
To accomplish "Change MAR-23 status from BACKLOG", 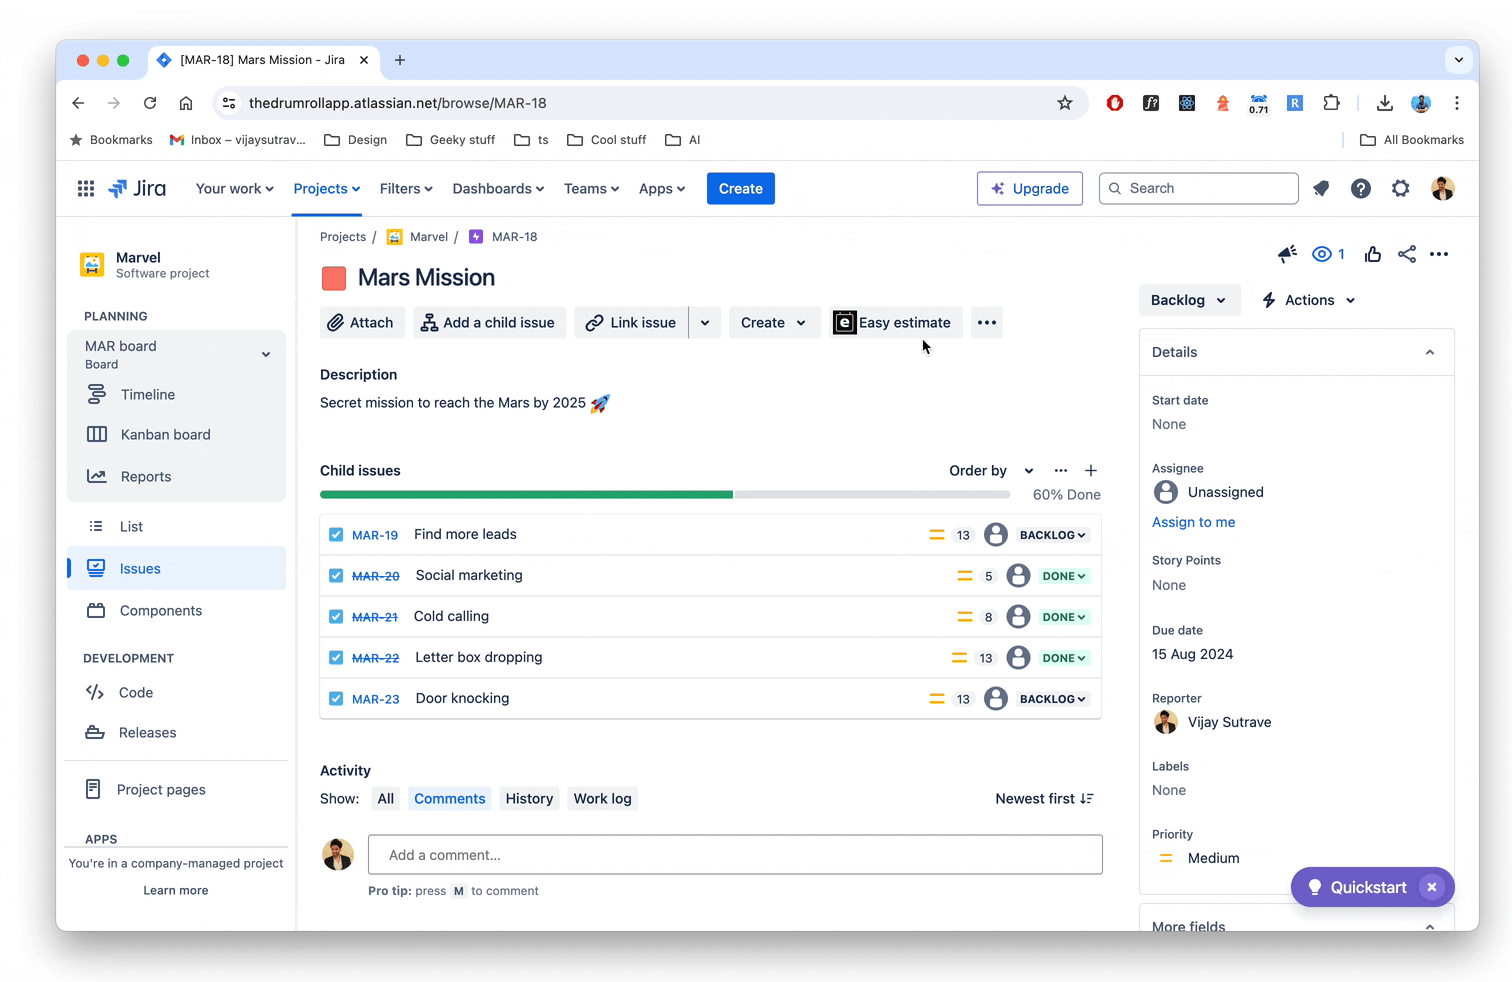I will pos(1052,699).
